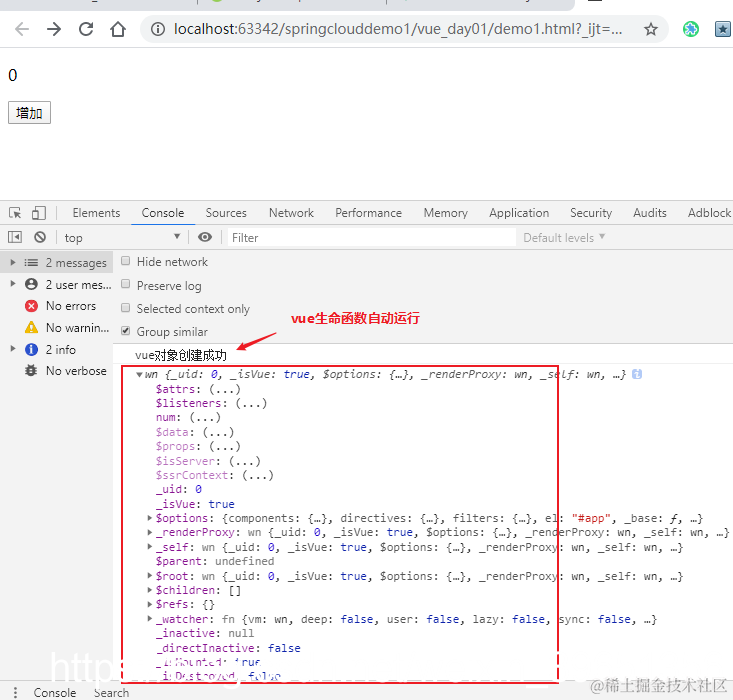
Task: Expand the 2 user messages group
Action: (13, 284)
